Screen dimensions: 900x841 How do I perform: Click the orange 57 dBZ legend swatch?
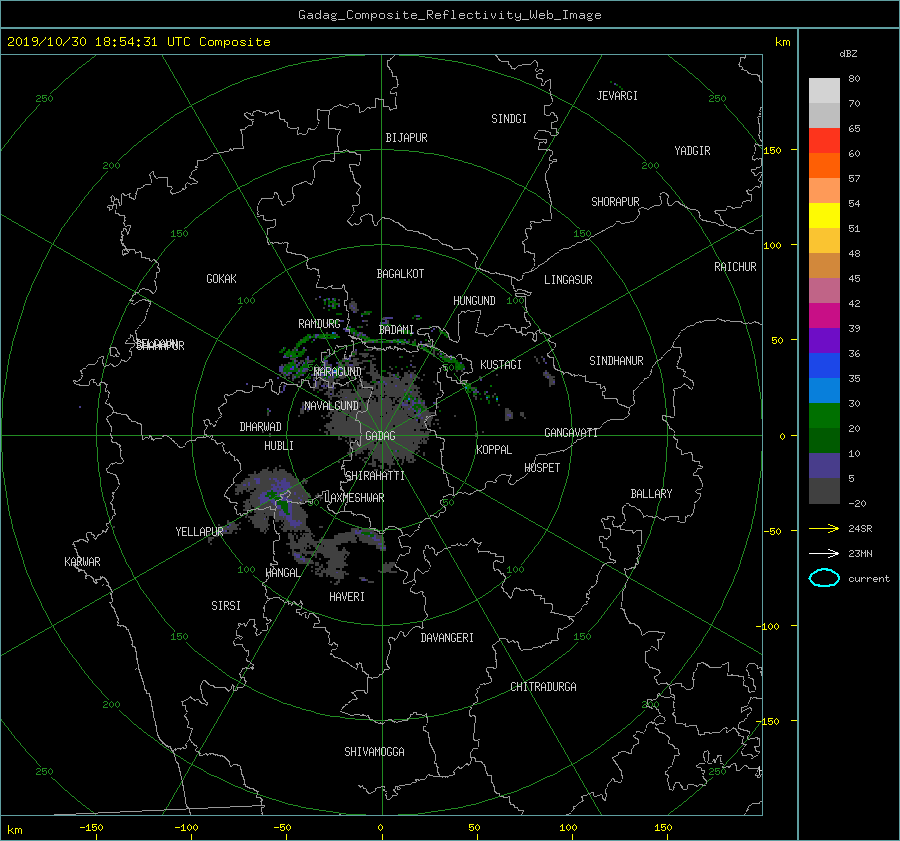click(x=824, y=166)
